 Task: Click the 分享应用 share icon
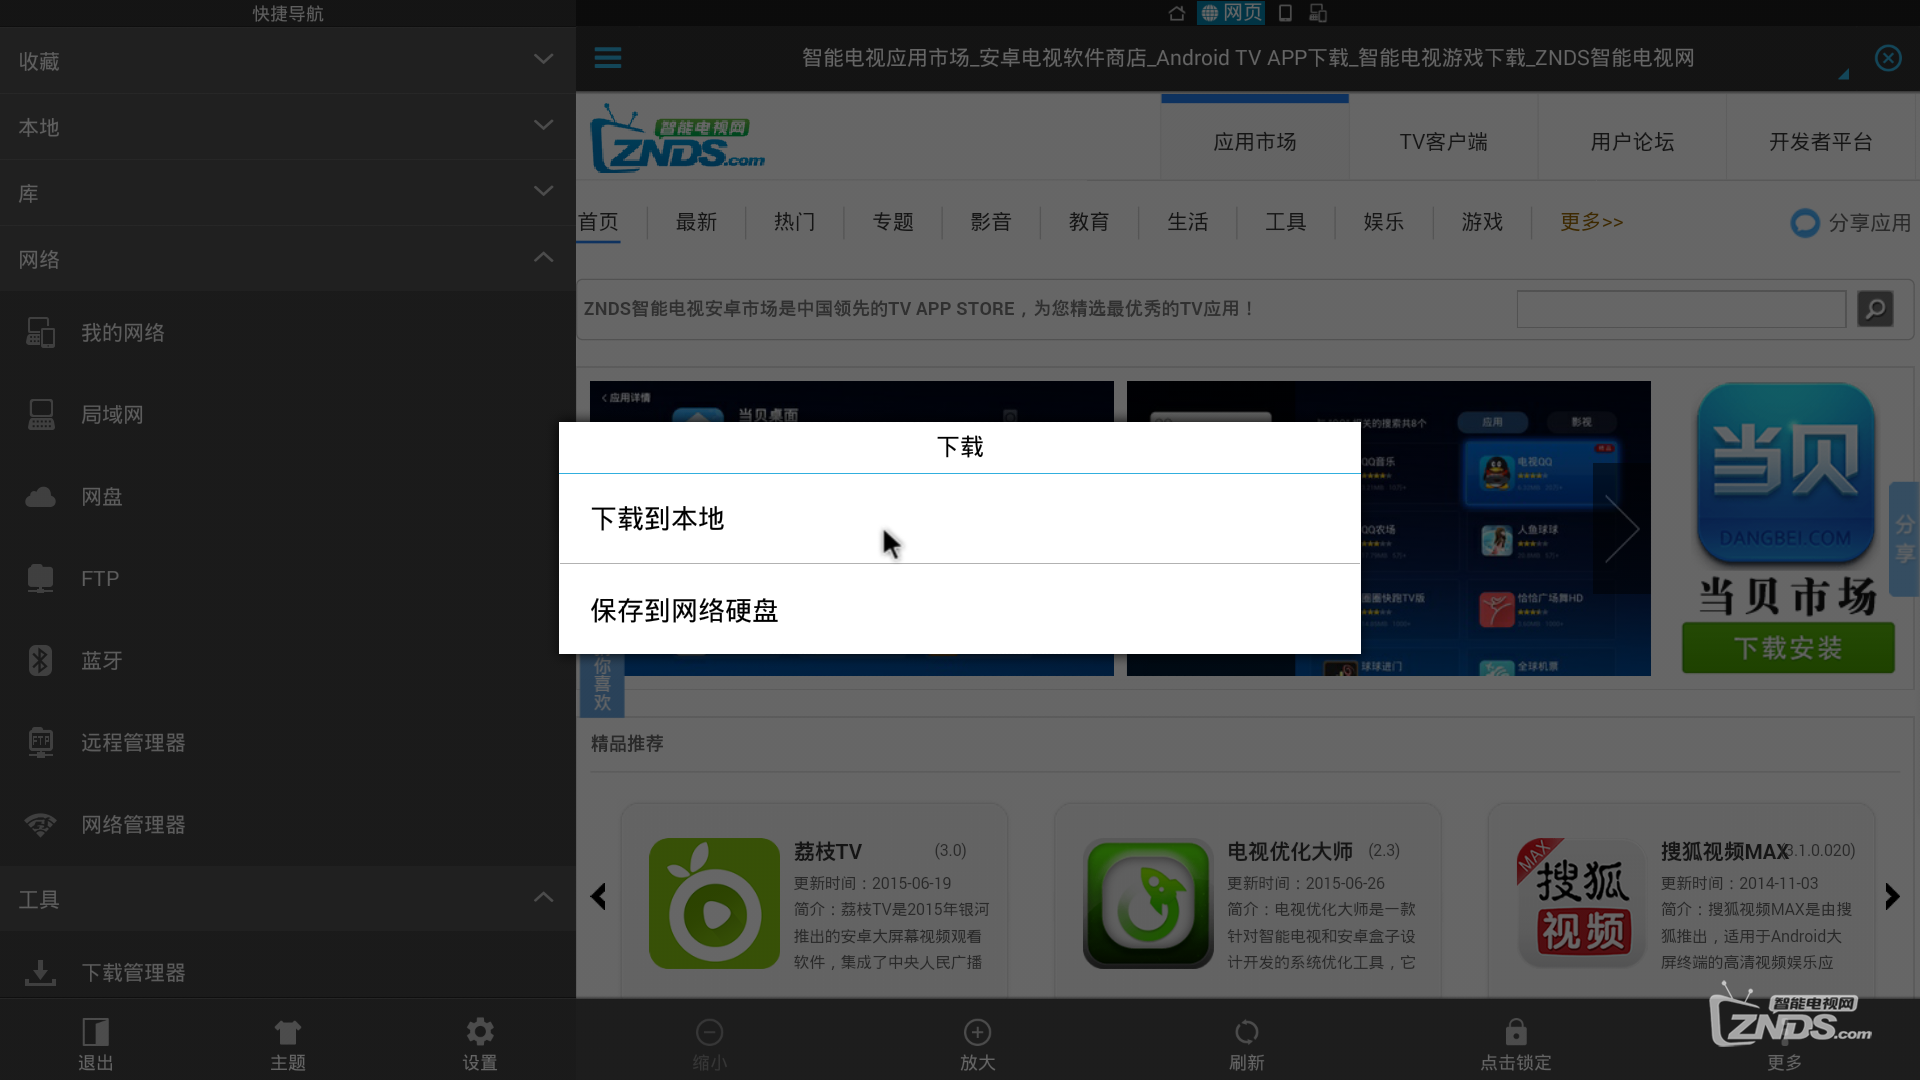point(1805,223)
